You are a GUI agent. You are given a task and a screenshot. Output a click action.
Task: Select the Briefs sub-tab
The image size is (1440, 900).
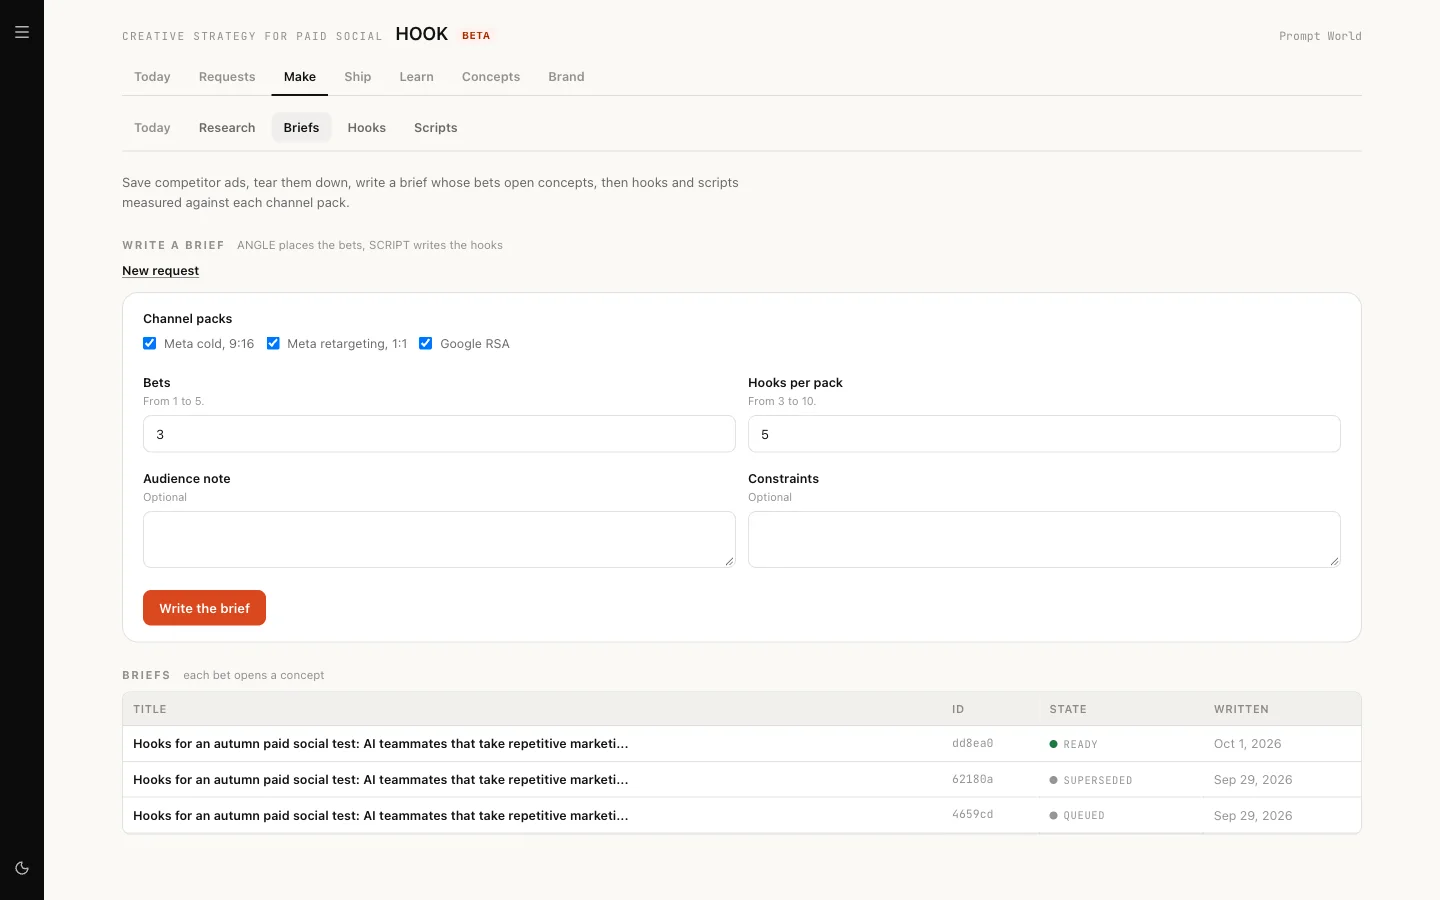301,128
